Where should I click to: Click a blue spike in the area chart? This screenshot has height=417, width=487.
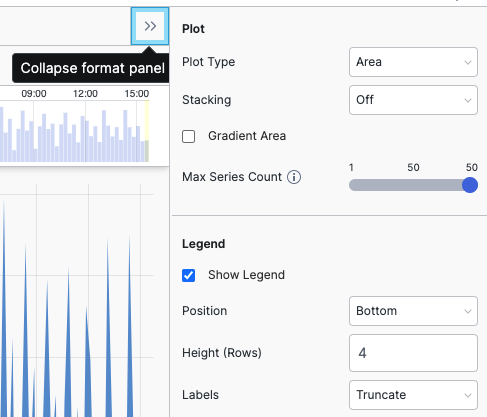(x=108, y=333)
